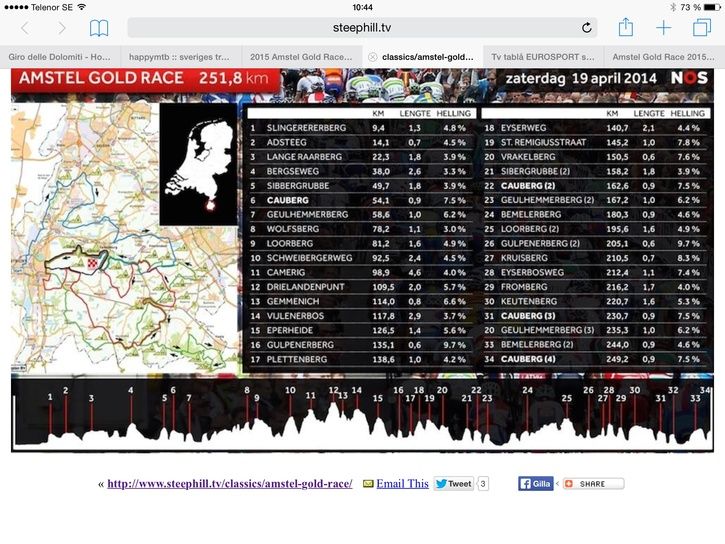725x544 pixels.
Task: Show all tabs overview icon
Action: click(x=702, y=27)
